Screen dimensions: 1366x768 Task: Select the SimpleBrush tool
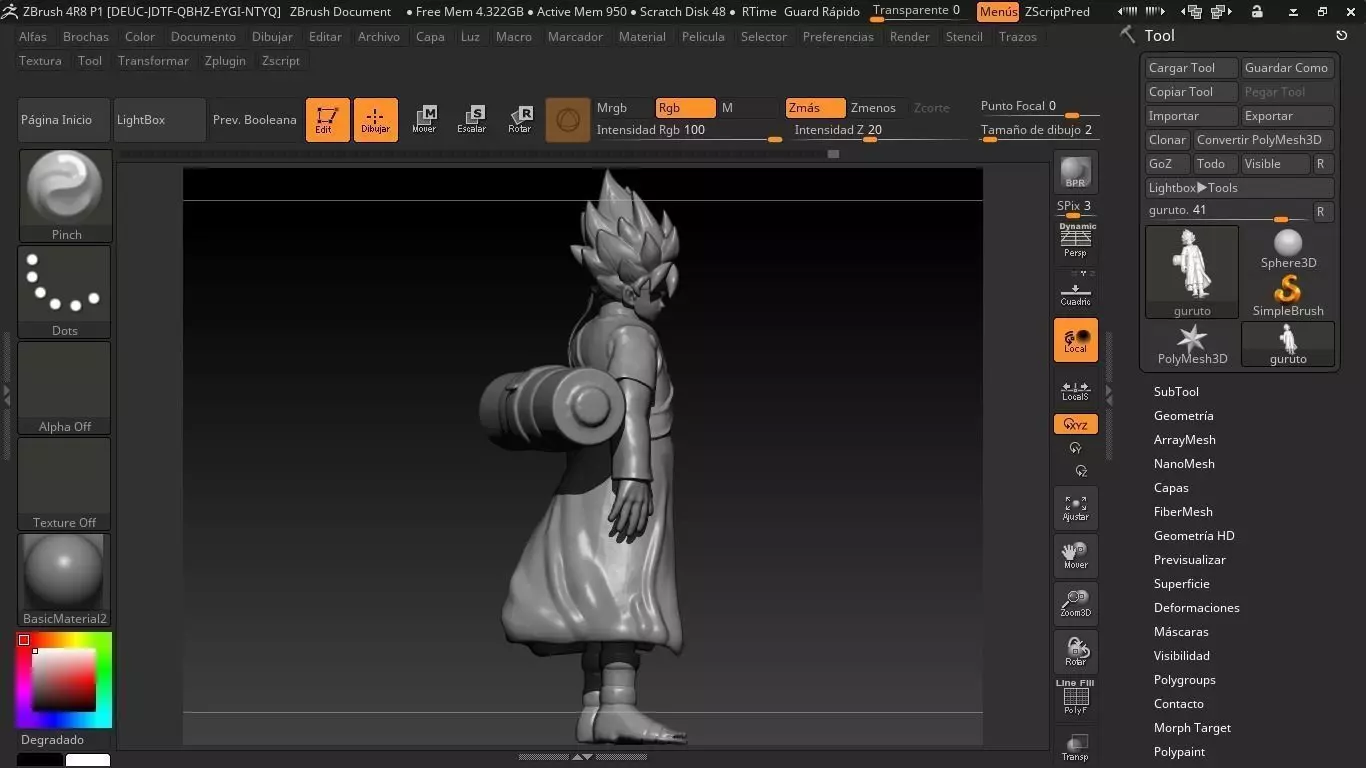[1288, 296]
